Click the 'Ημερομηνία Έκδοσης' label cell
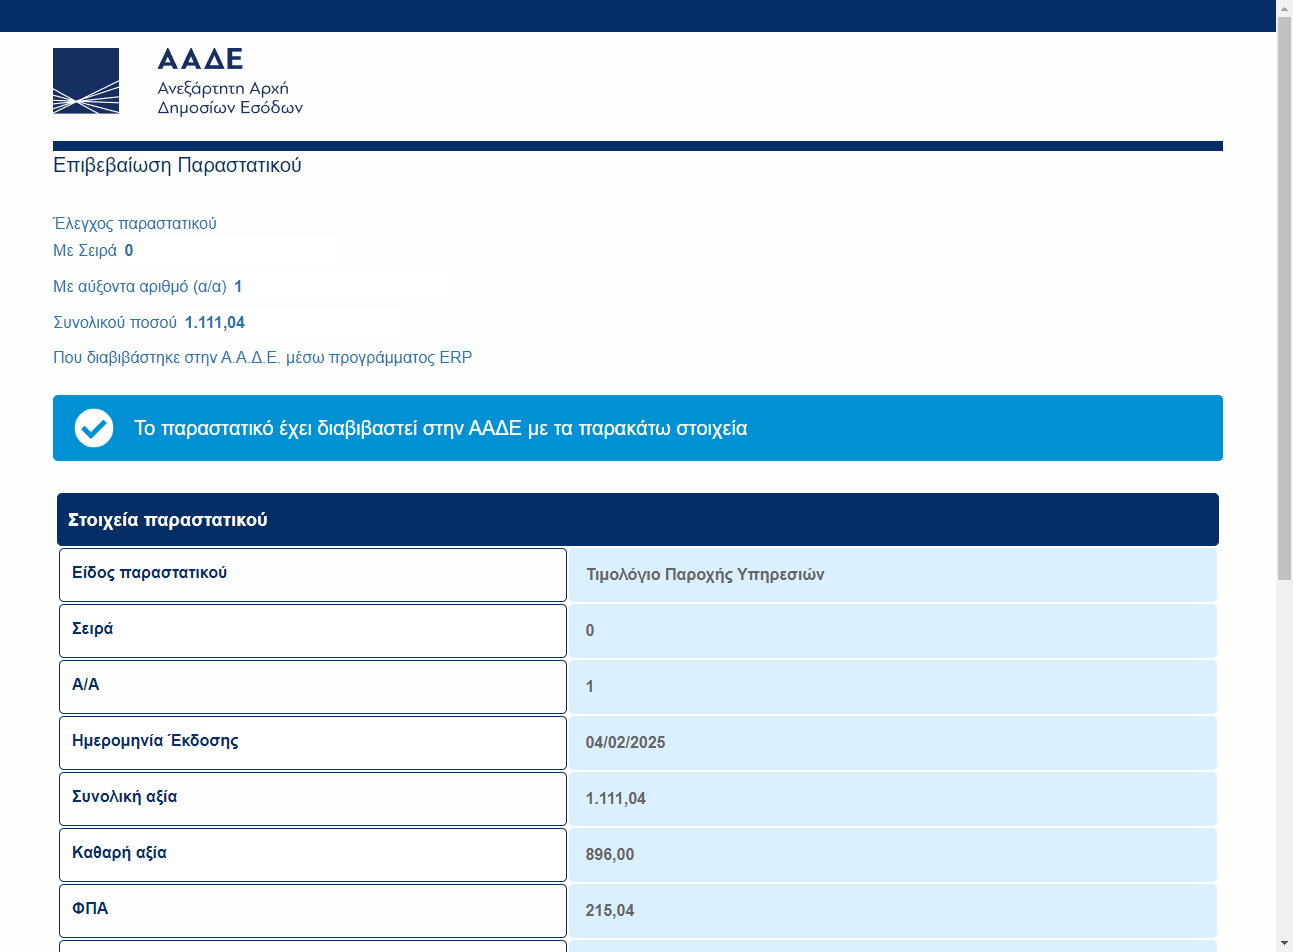Viewport: 1293px width, 952px height. (313, 743)
